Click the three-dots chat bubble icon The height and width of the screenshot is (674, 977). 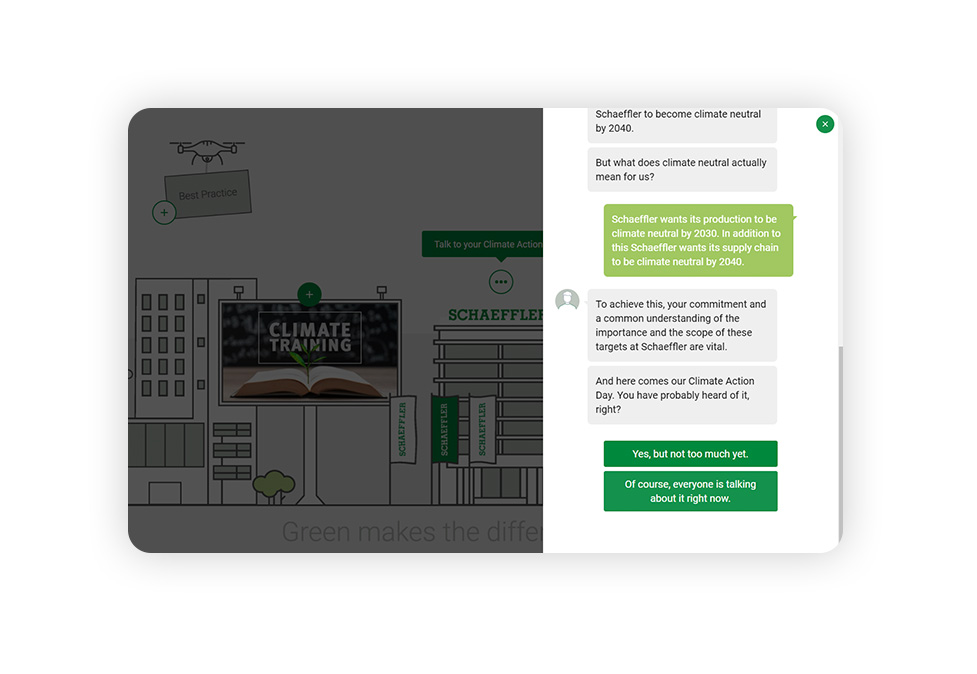(501, 282)
